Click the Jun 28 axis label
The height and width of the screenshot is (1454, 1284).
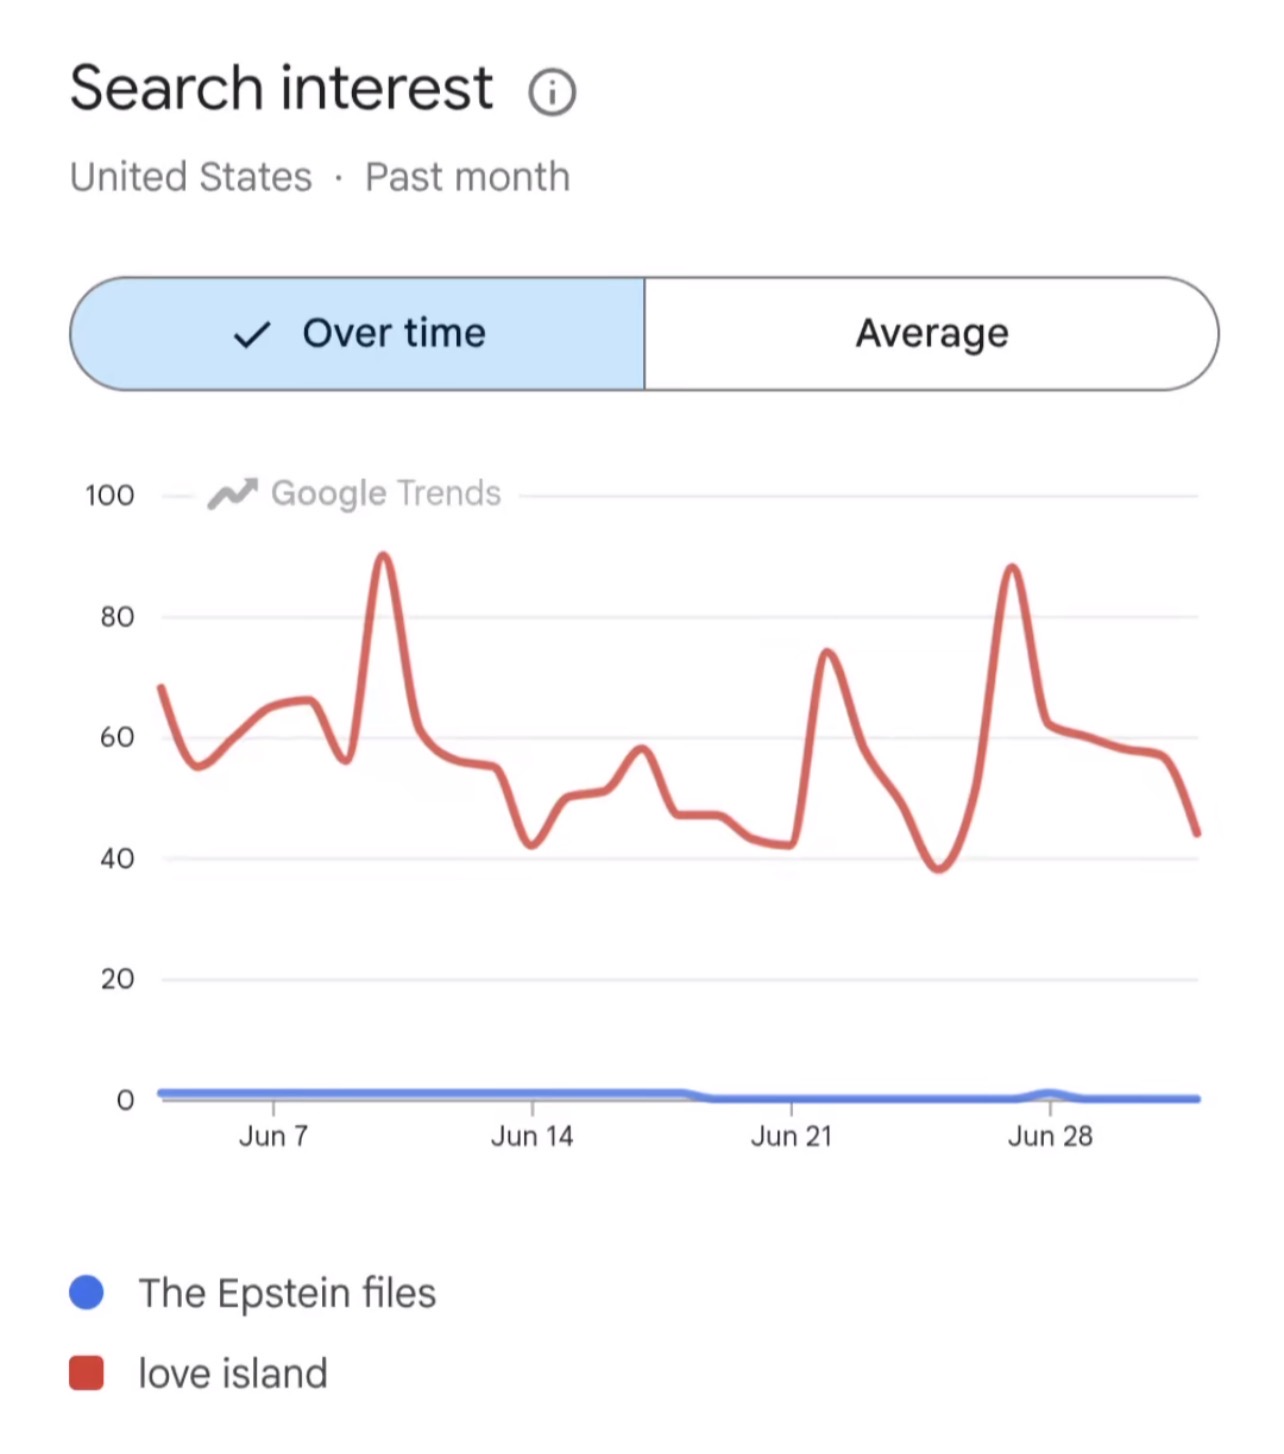click(1050, 1137)
